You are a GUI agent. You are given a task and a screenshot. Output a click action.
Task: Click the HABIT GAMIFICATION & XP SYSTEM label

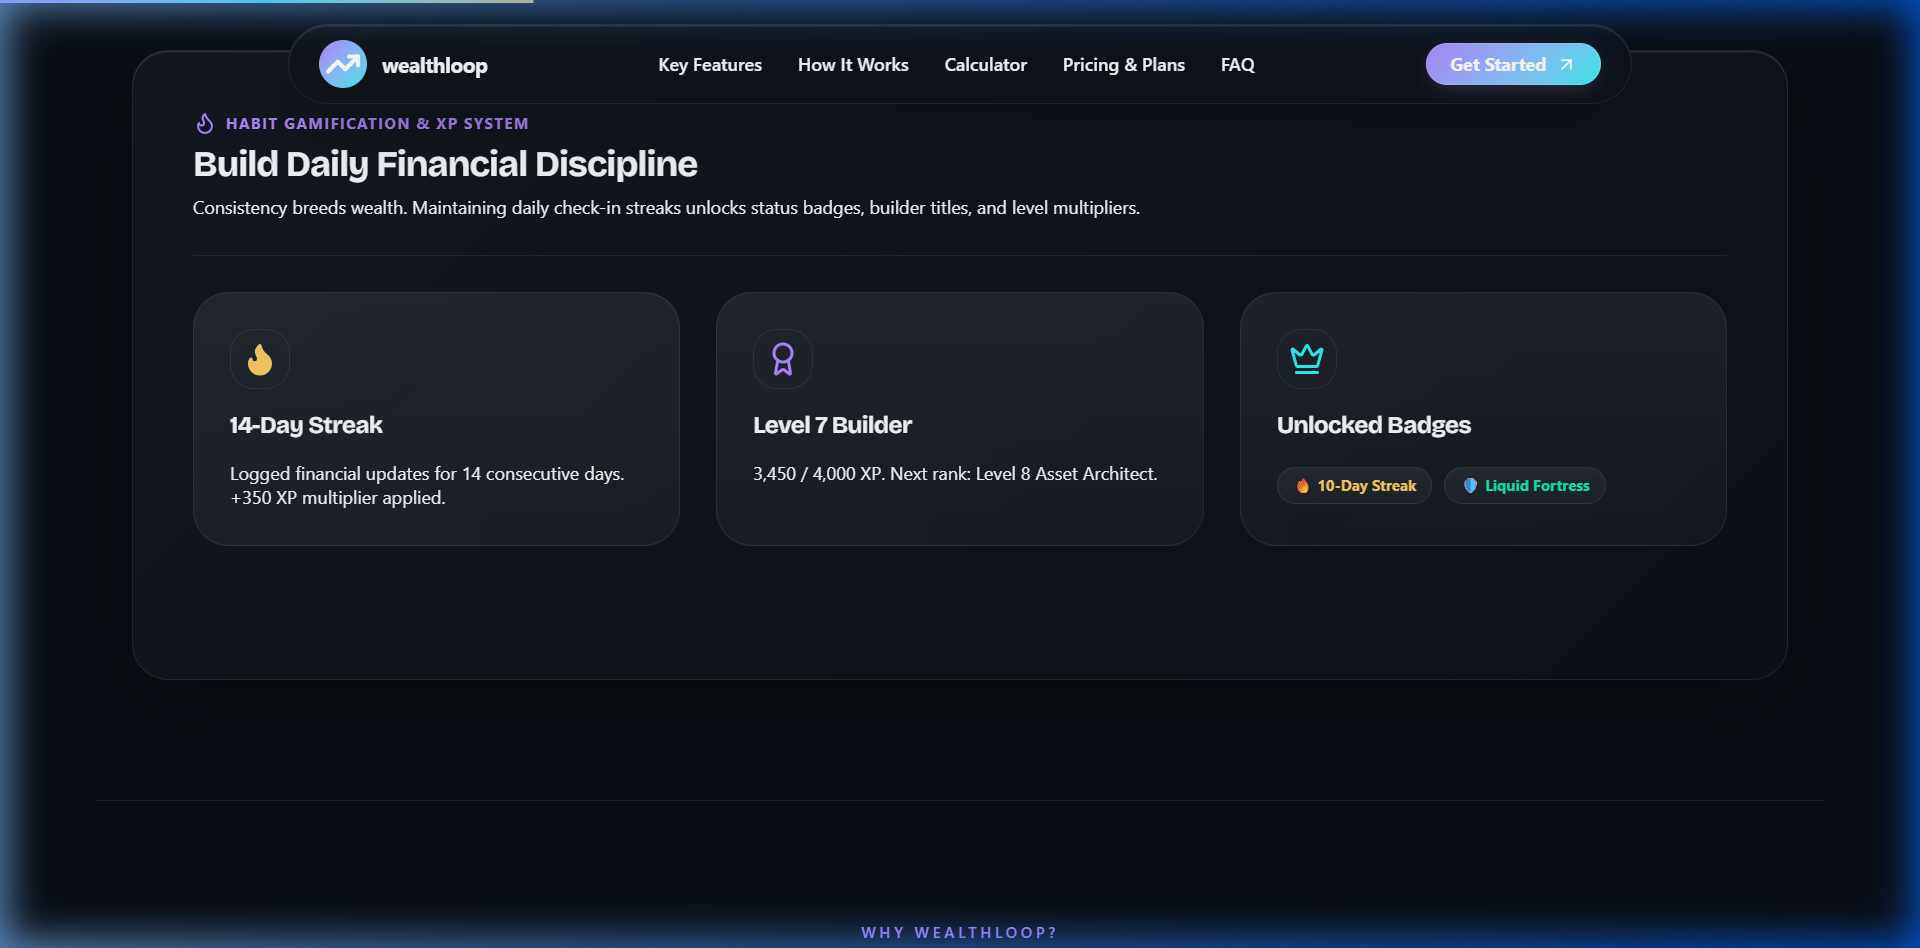(x=377, y=124)
